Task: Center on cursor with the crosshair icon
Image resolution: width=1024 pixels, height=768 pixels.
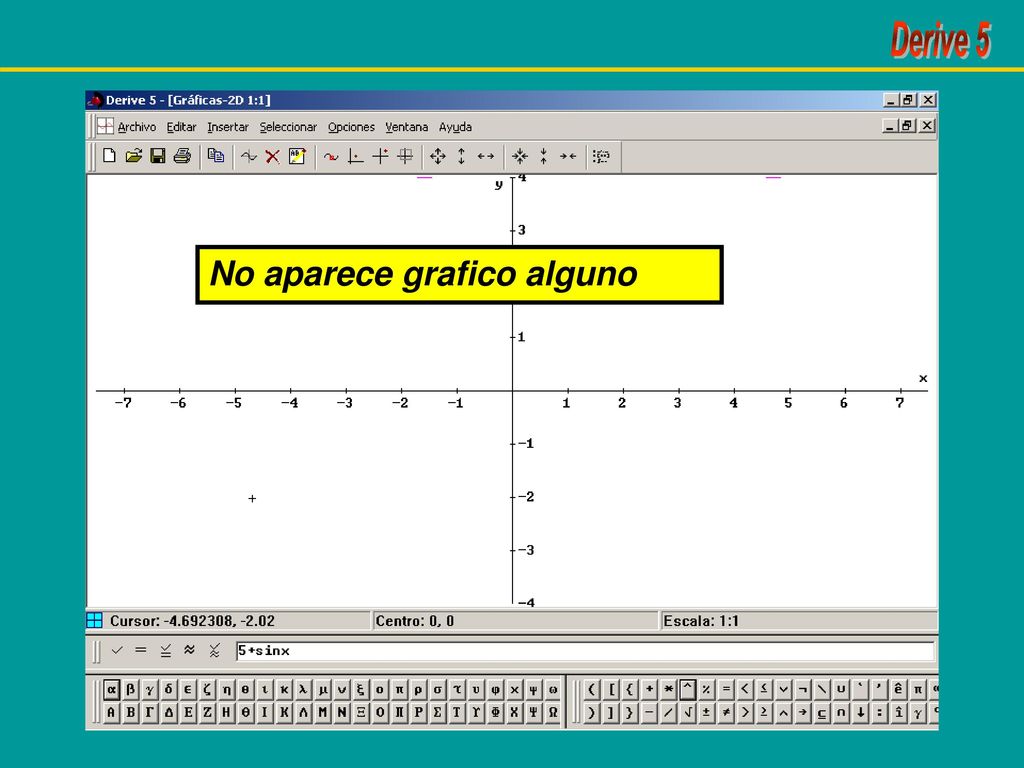Action: (x=380, y=156)
